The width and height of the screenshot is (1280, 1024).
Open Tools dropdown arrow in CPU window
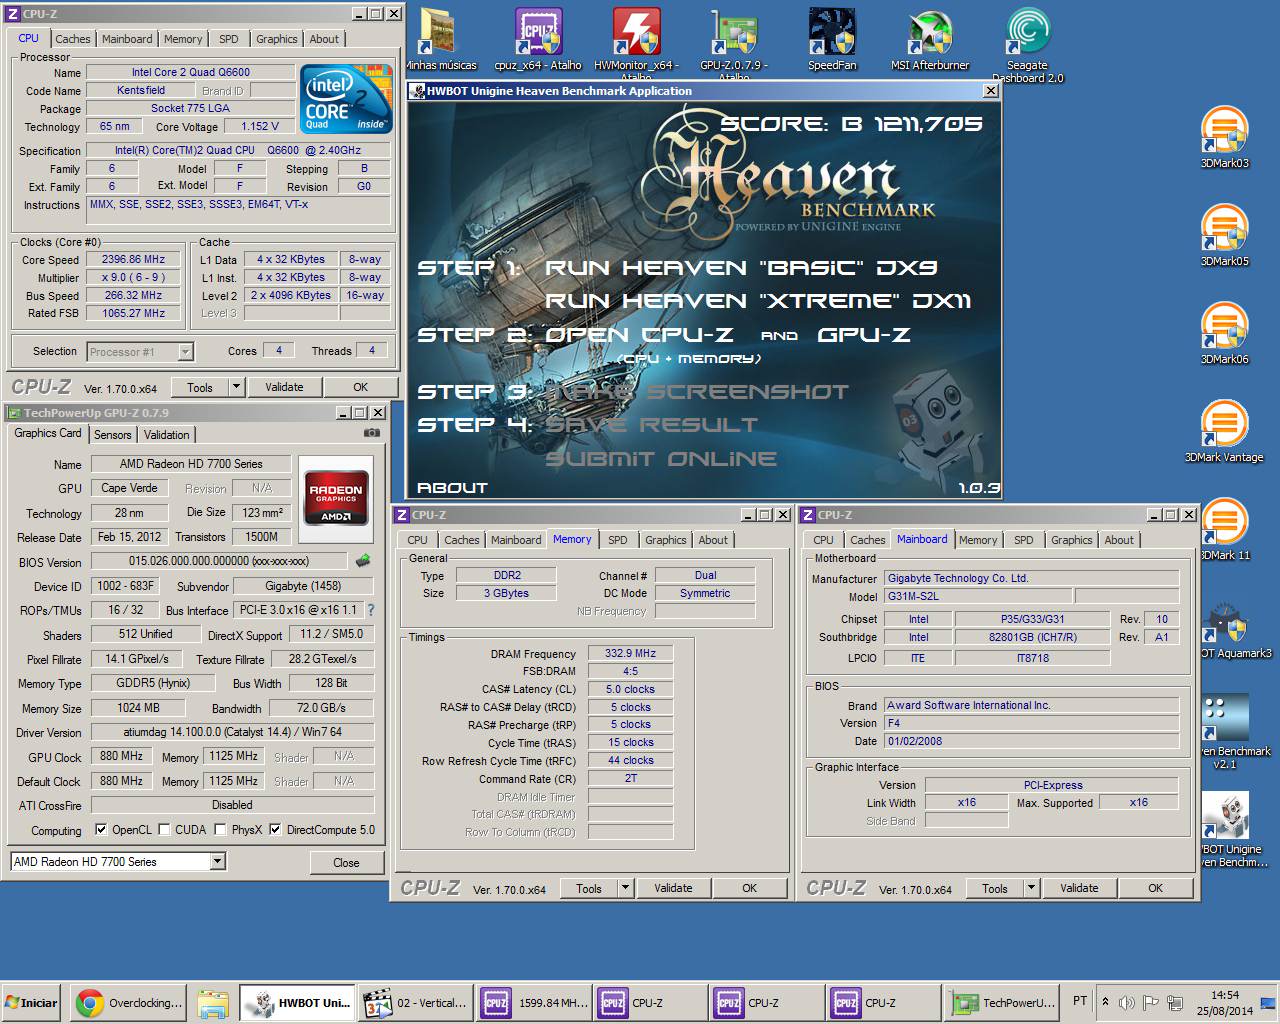[236, 387]
